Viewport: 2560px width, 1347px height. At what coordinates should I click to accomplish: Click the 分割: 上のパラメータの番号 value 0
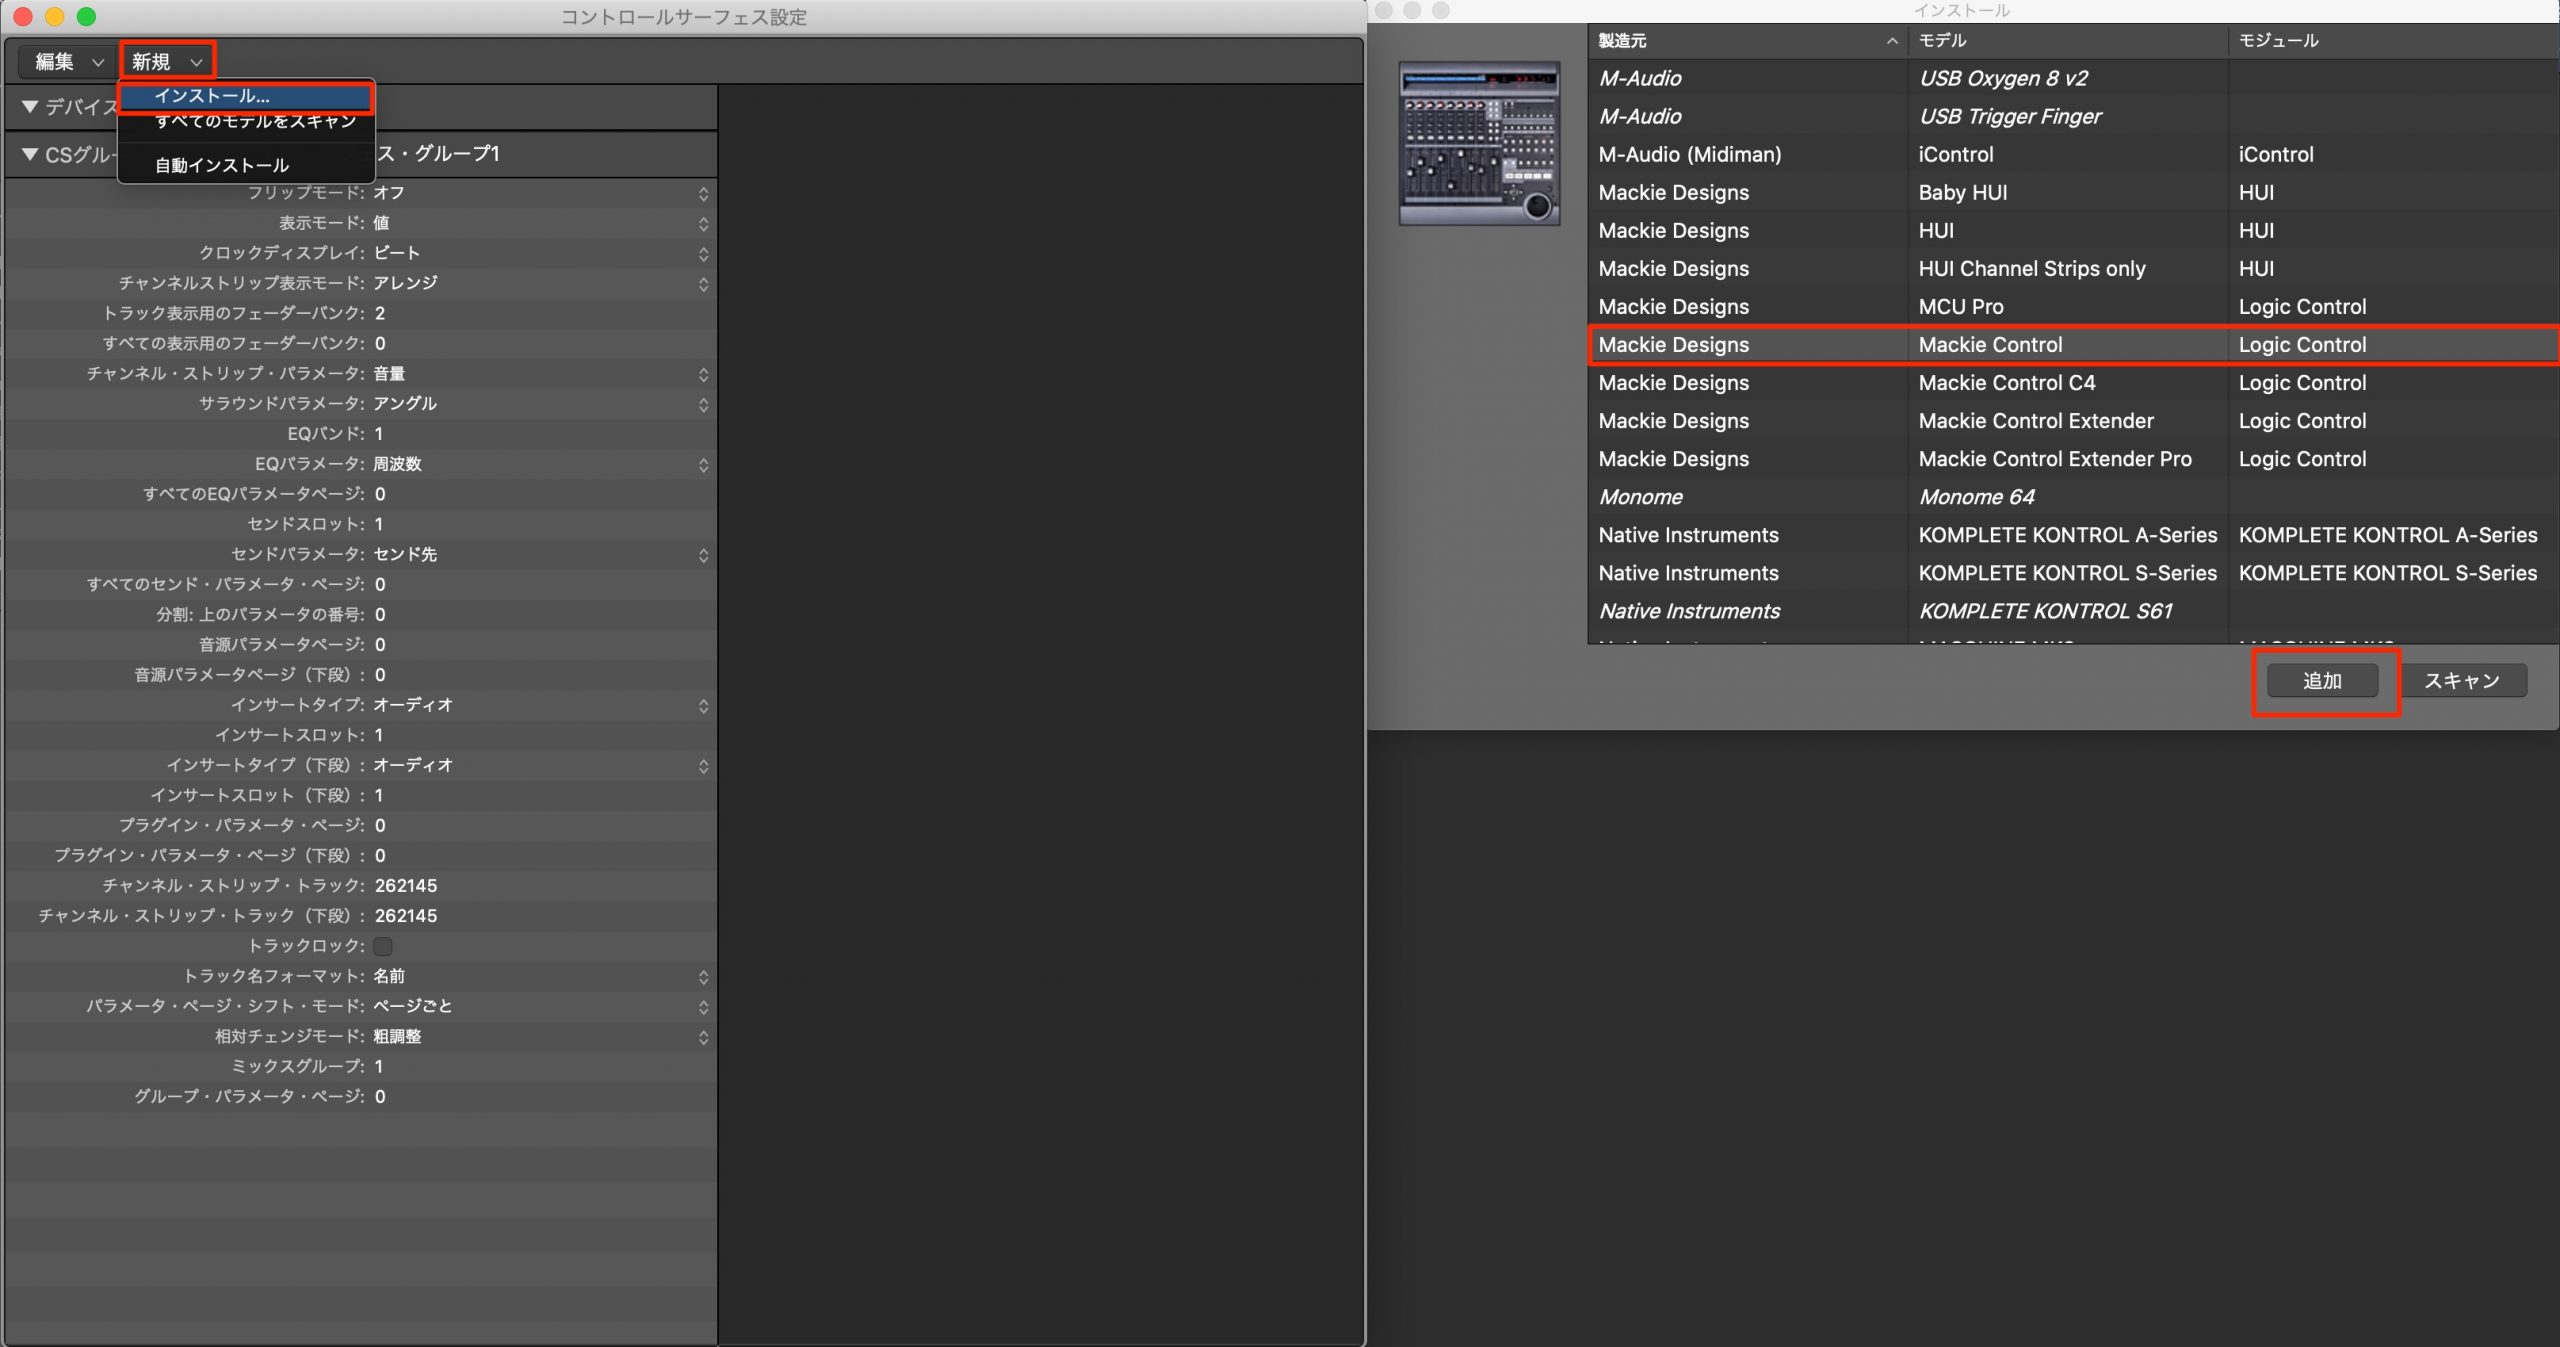(x=380, y=615)
